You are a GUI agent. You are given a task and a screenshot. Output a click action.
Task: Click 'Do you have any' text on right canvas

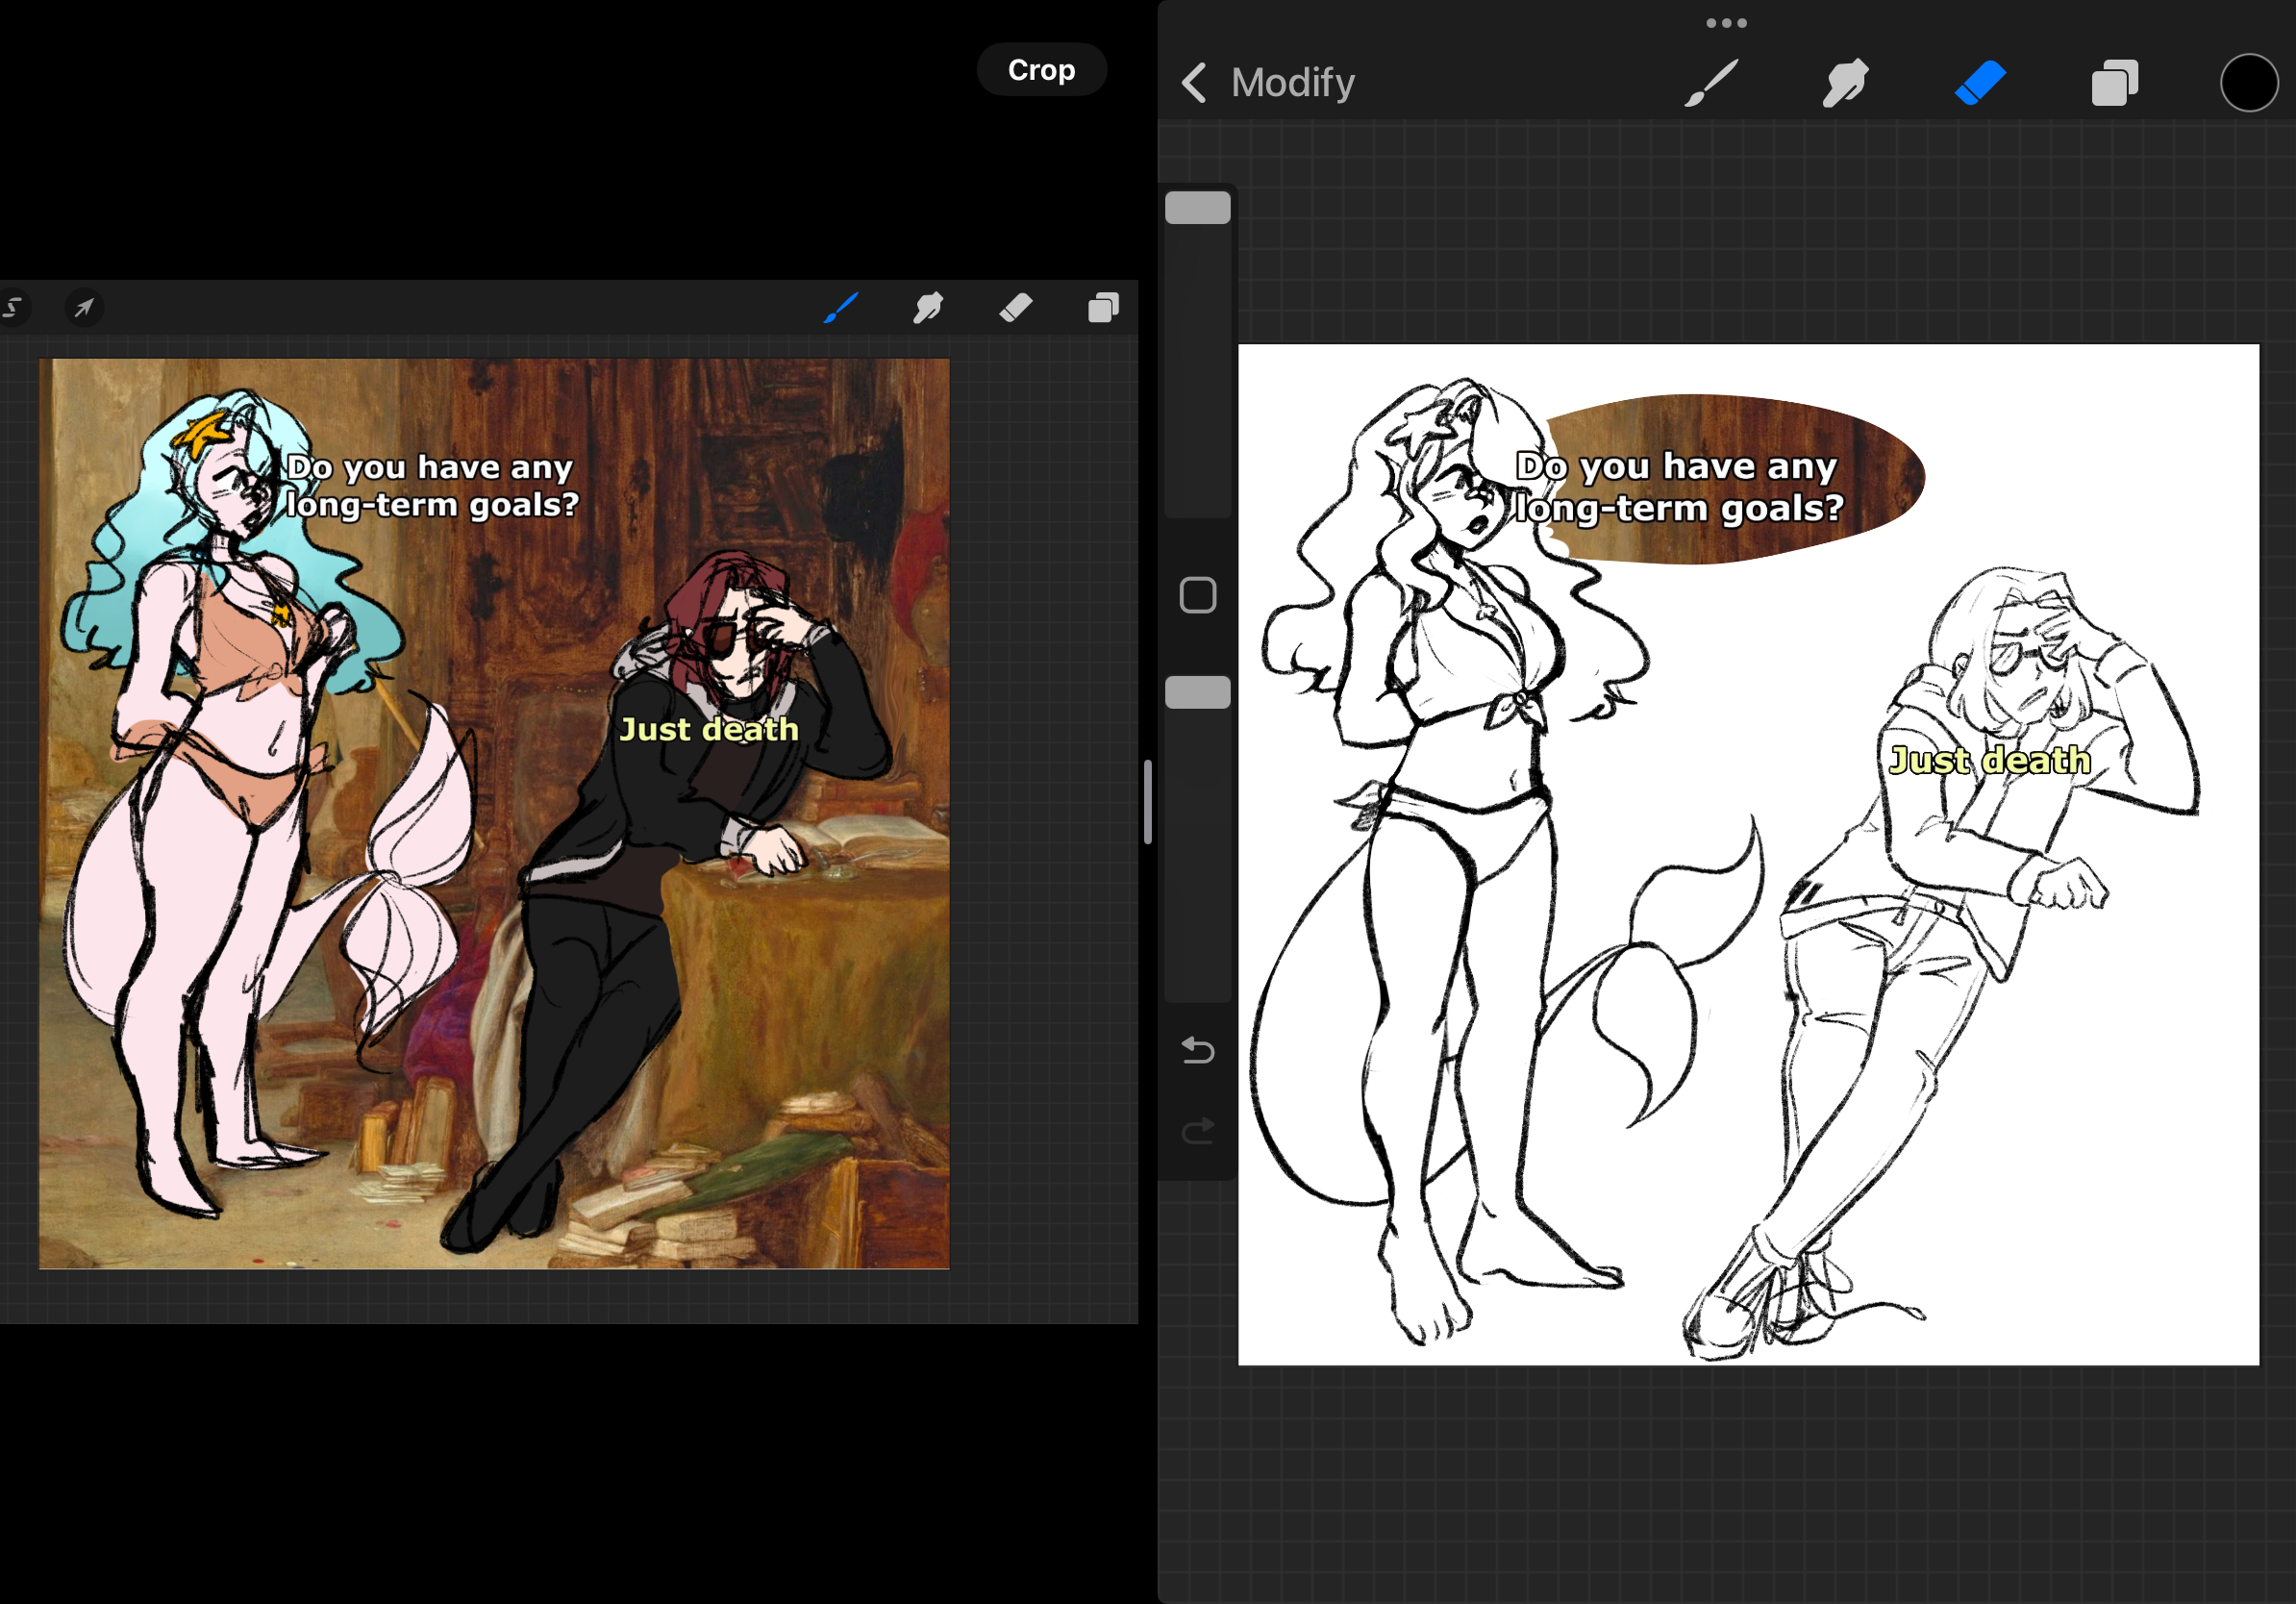coord(1677,467)
